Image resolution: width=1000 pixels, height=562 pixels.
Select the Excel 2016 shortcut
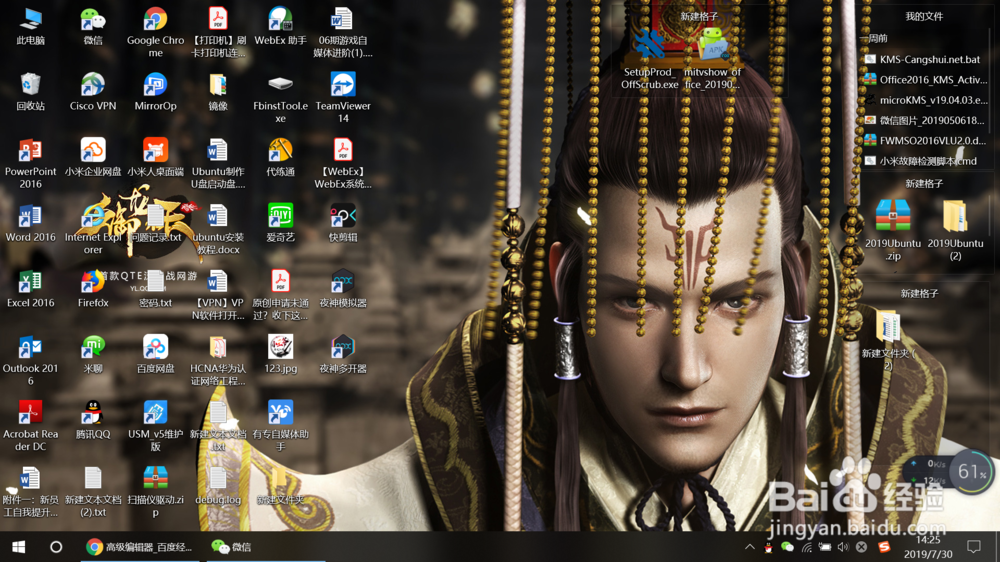pyautogui.click(x=31, y=290)
